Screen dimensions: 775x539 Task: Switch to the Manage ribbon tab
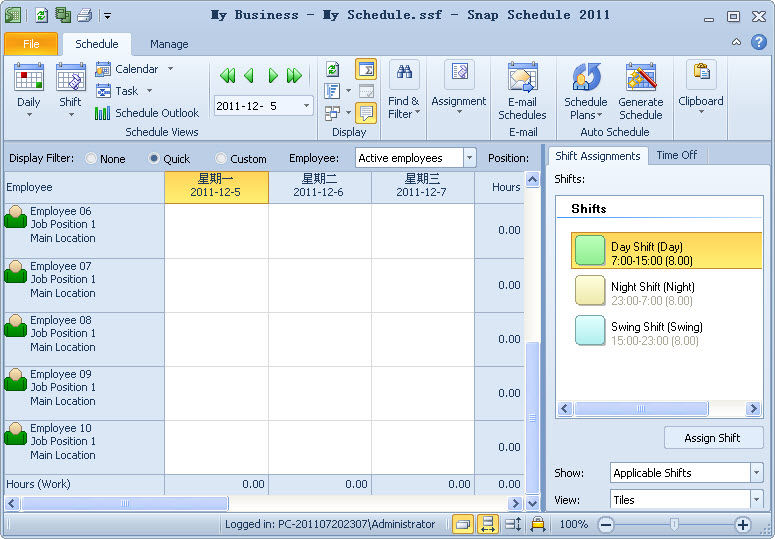169,44
